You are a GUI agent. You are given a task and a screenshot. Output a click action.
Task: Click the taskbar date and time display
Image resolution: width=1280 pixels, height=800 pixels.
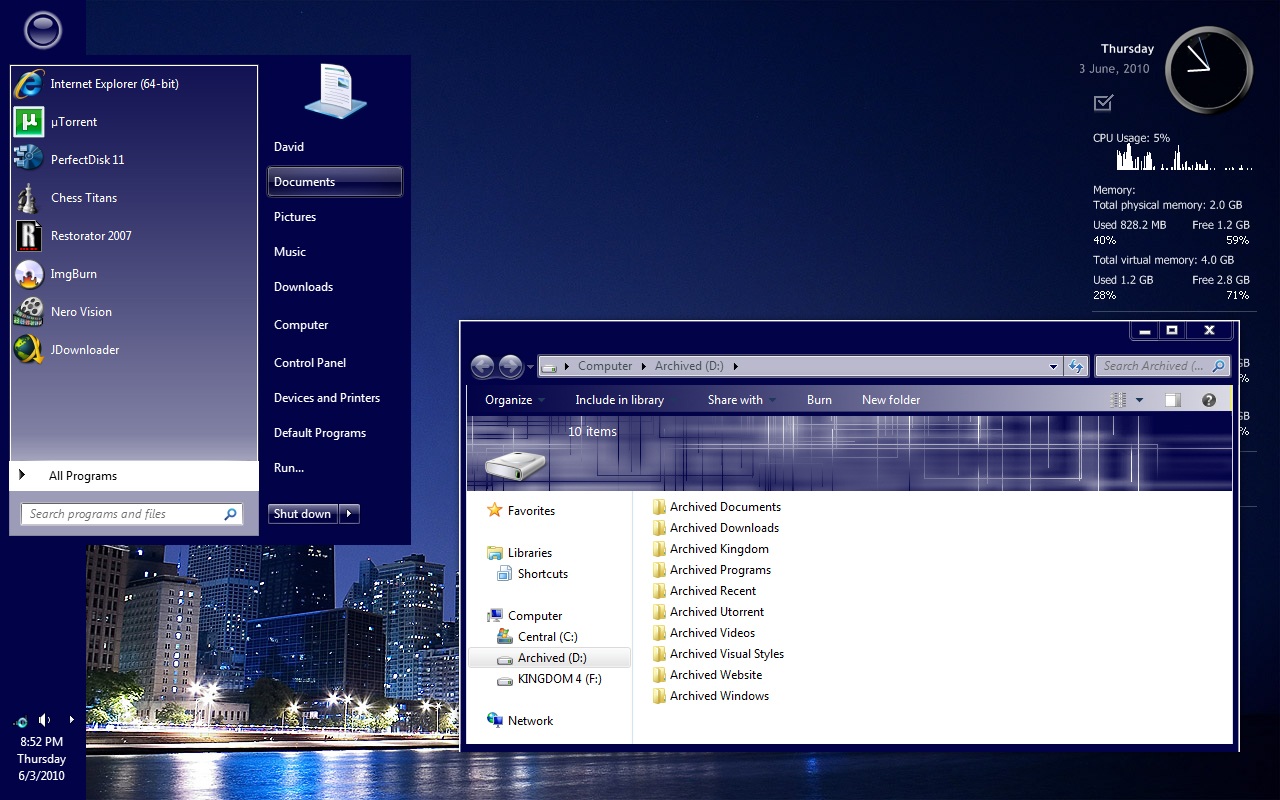pos(42,759)
